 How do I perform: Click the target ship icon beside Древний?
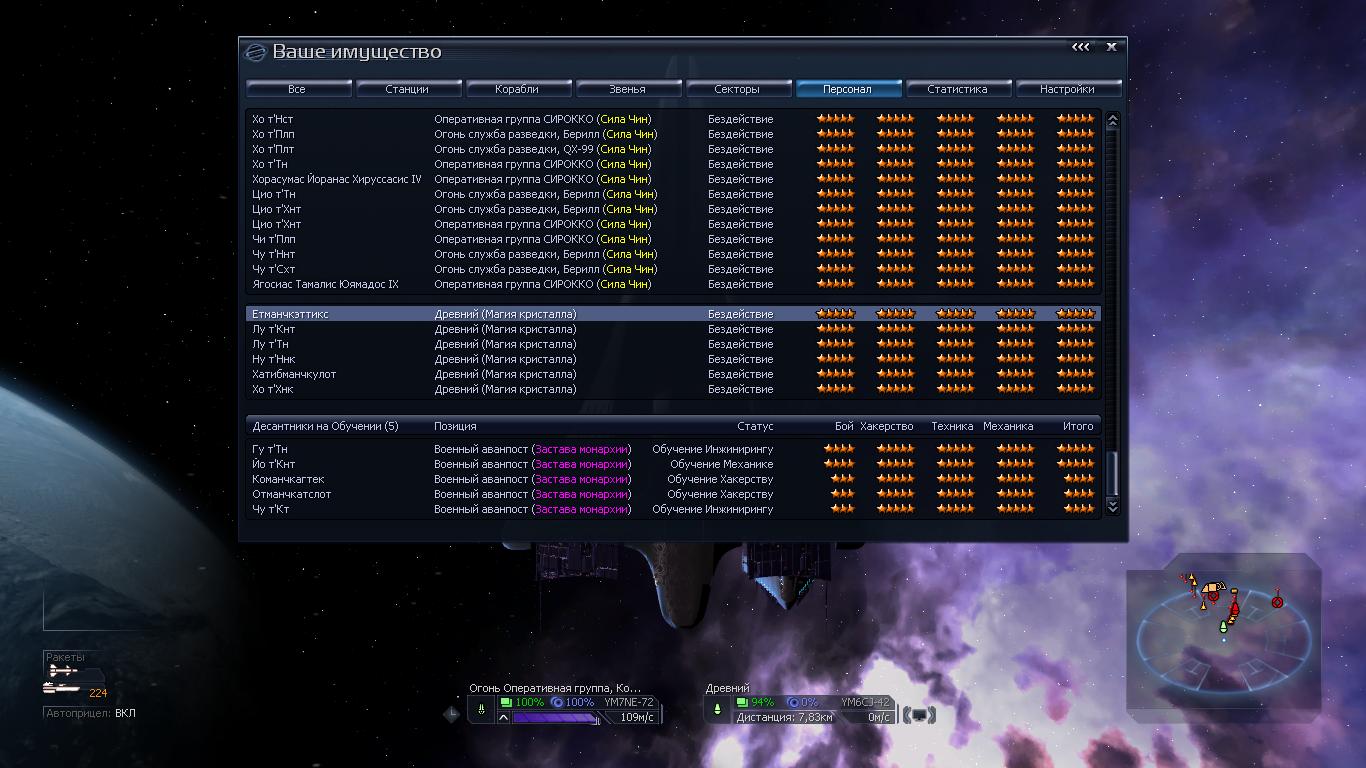pyautogui.click(x=717, y=709)
